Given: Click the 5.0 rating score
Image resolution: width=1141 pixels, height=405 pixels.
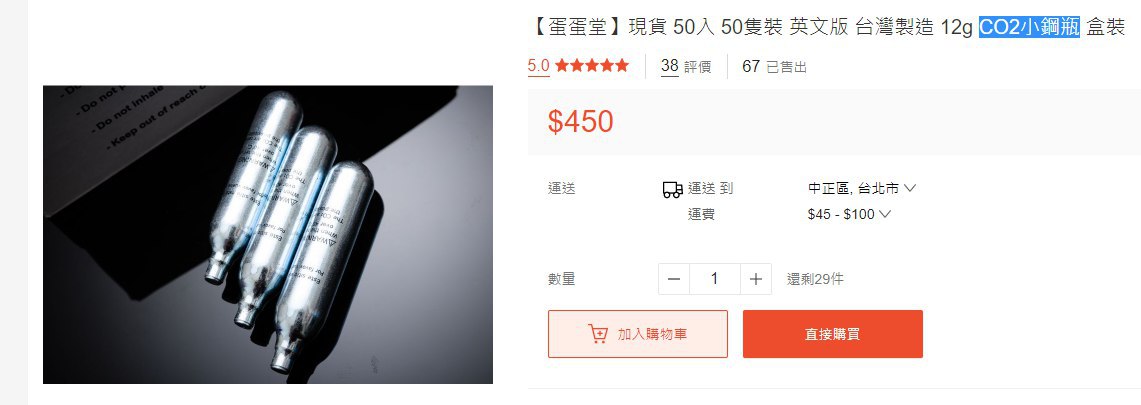Looking at the screenshot, I should tap(538, 66).
